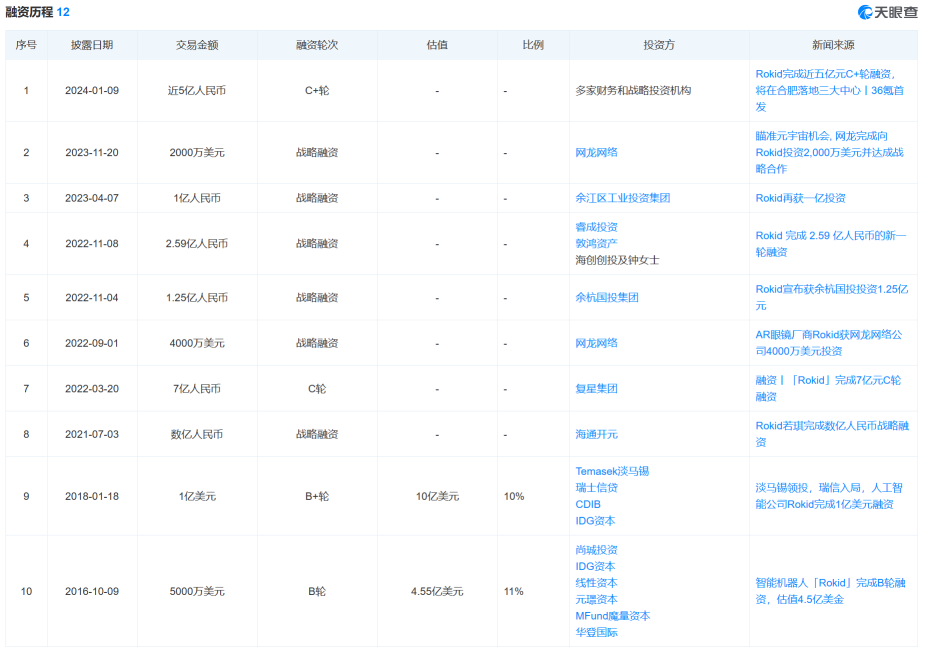Open the MFund魔量资本 investor link
926x650 pixels.
point(612,616)
